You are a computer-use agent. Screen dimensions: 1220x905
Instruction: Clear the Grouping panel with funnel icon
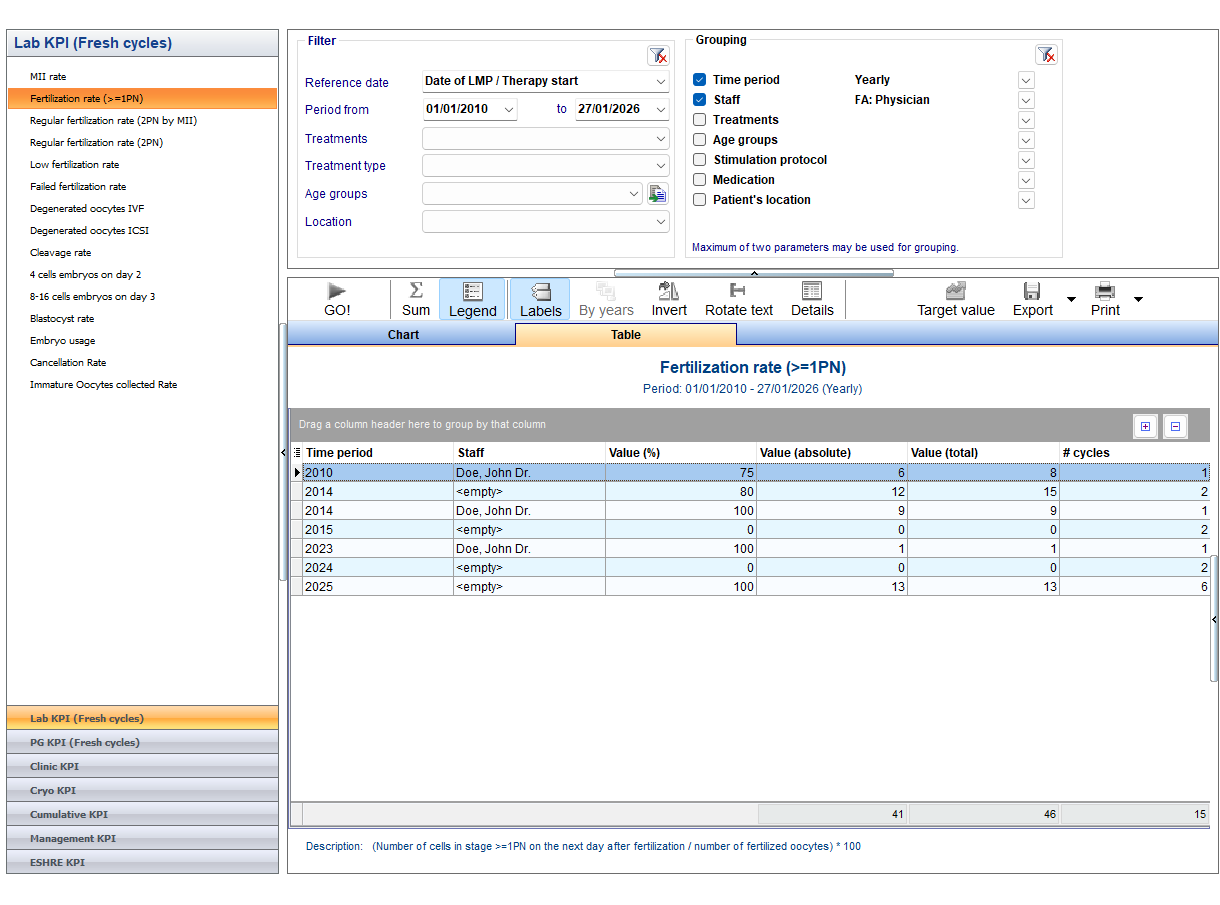pos(1045,55)
